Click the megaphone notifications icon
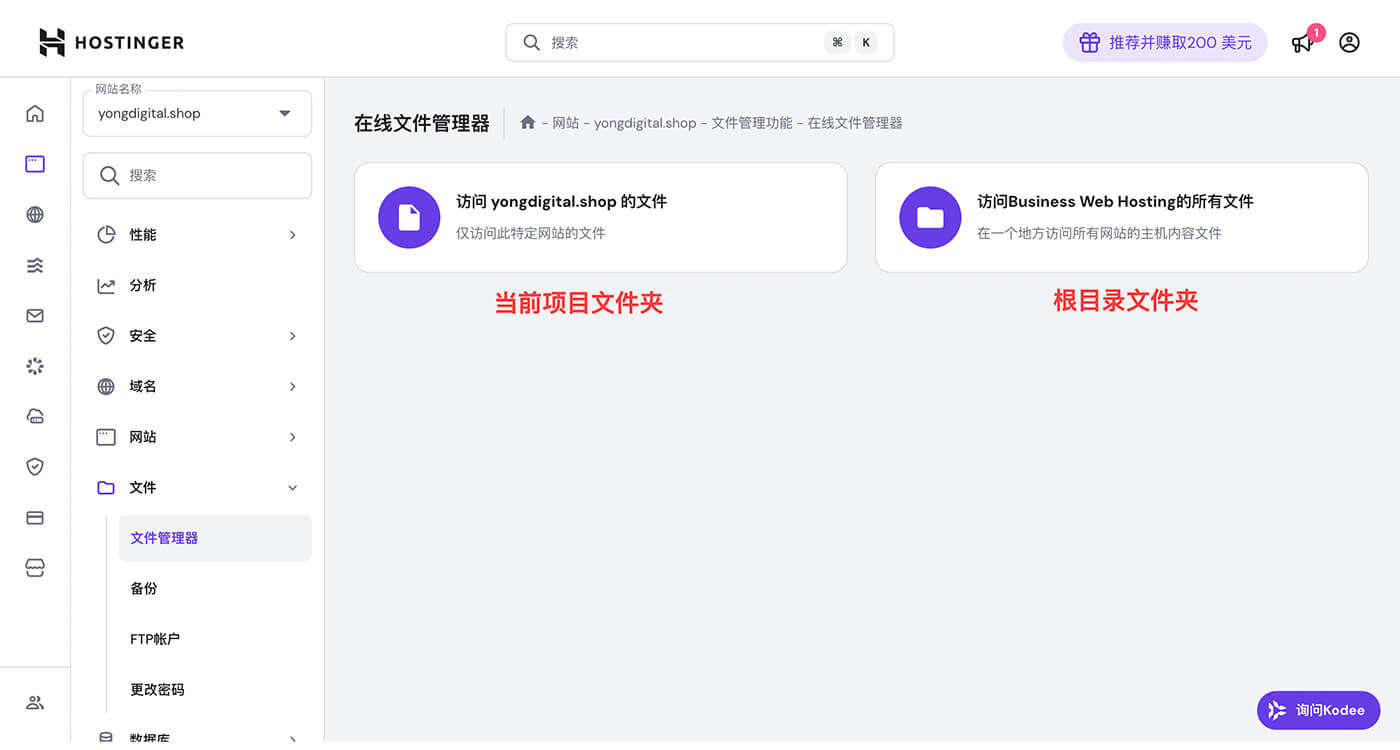1400x750 pixels. (x=1302, y=43)
